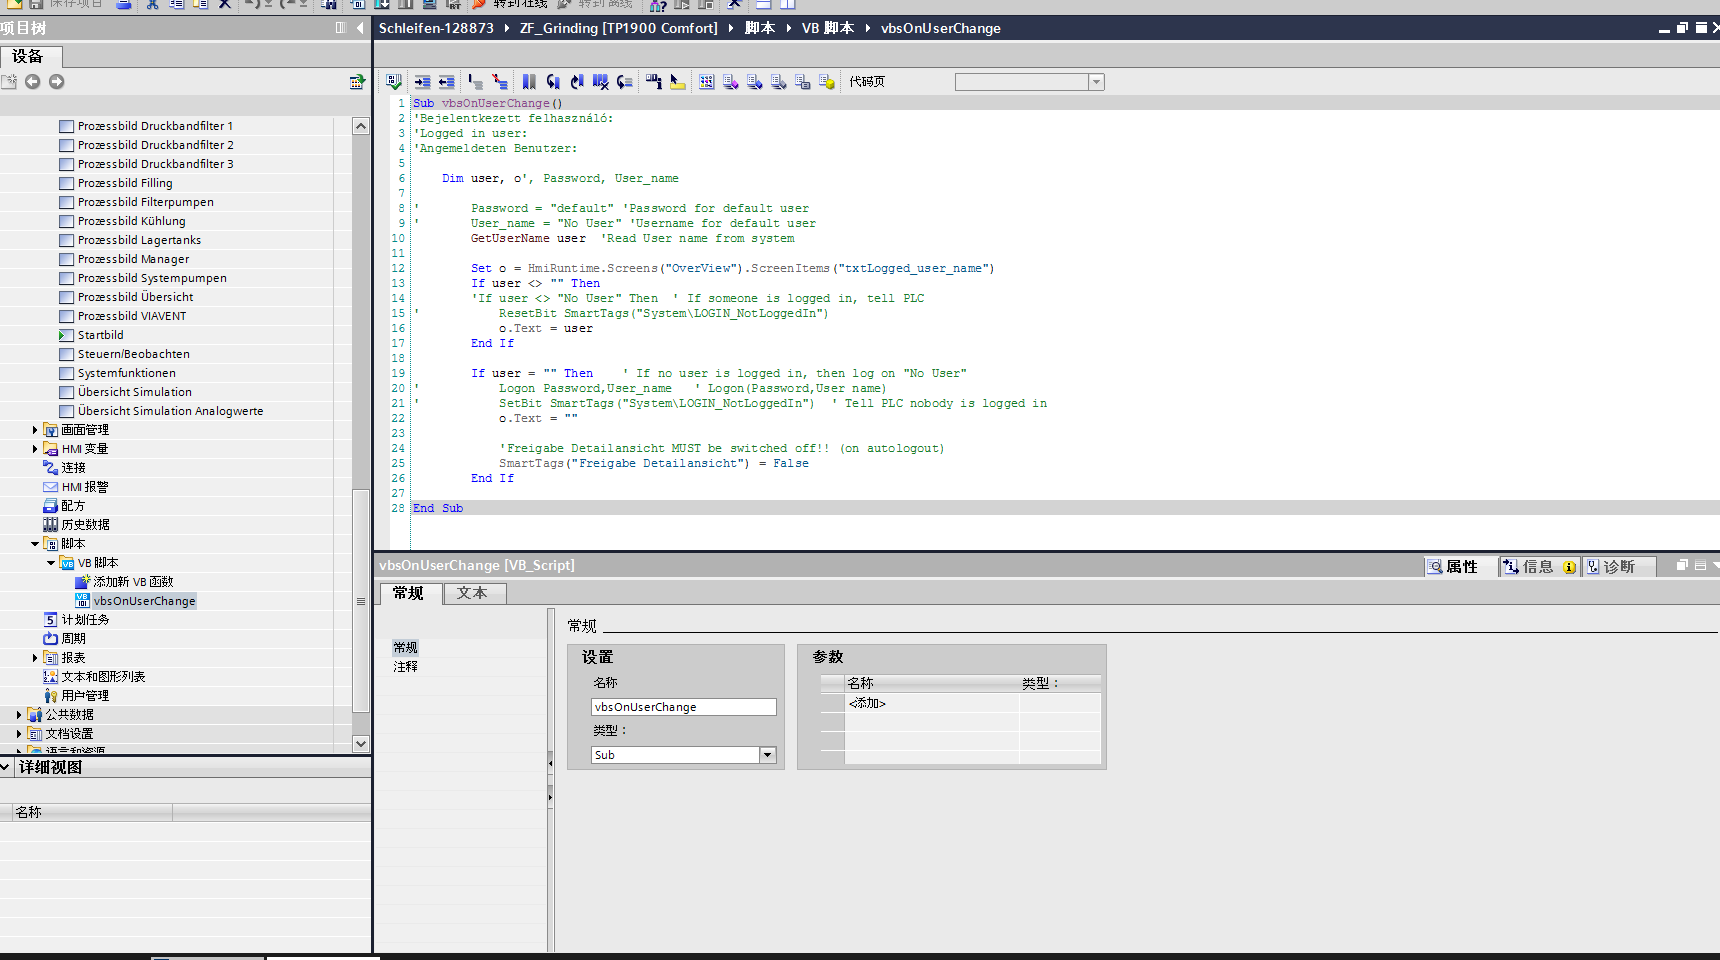Click the 名称 field containing vbsOnUserChange
The height and width of the screenshot is (960, 1720).
(x=683, y=707)
